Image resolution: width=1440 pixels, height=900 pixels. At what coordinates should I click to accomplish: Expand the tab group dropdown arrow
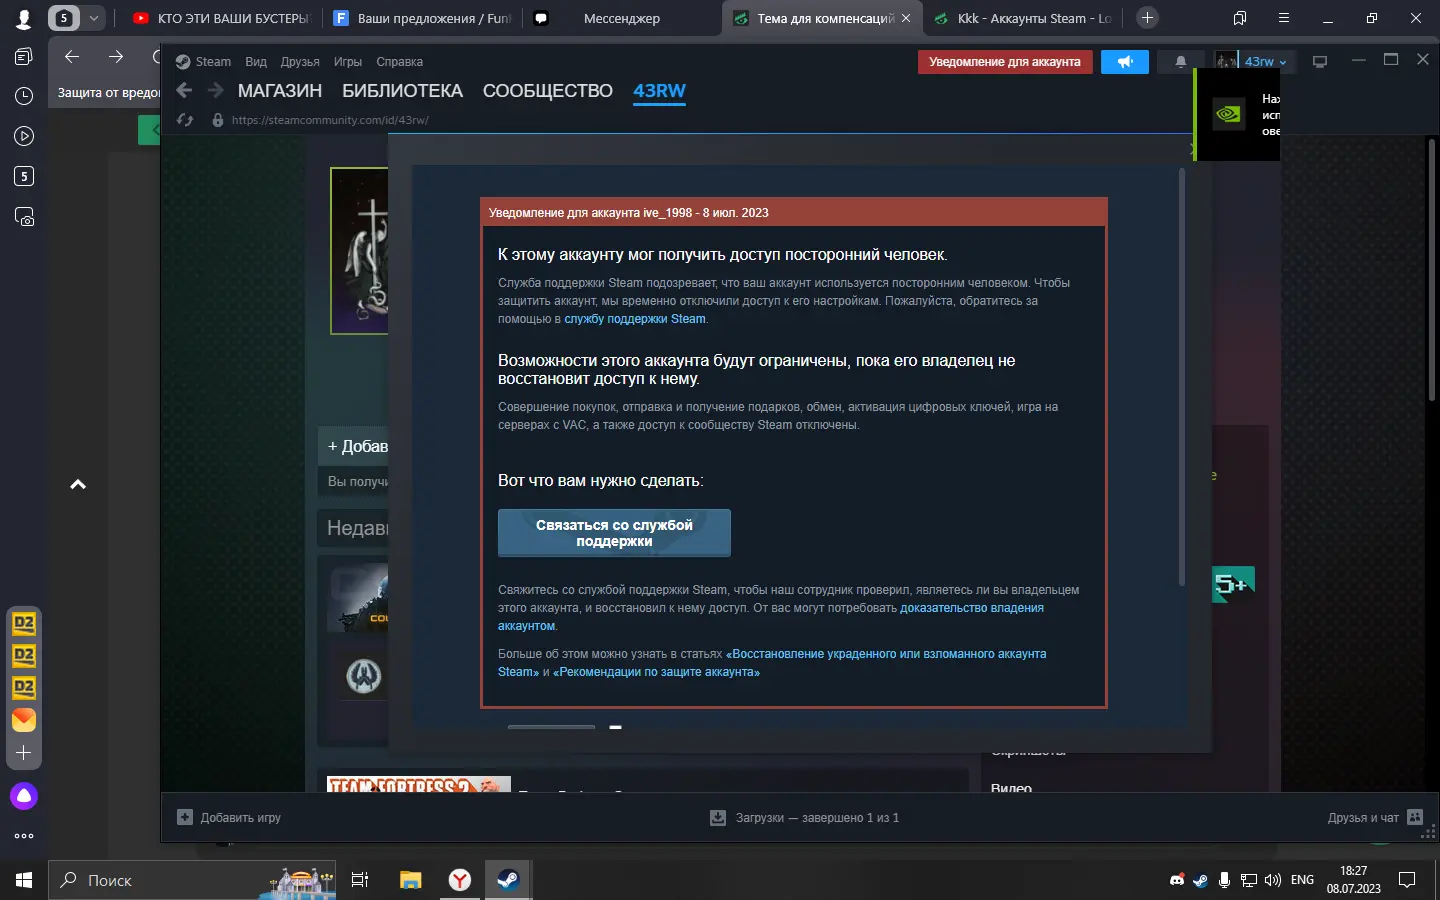pos(94,18)
